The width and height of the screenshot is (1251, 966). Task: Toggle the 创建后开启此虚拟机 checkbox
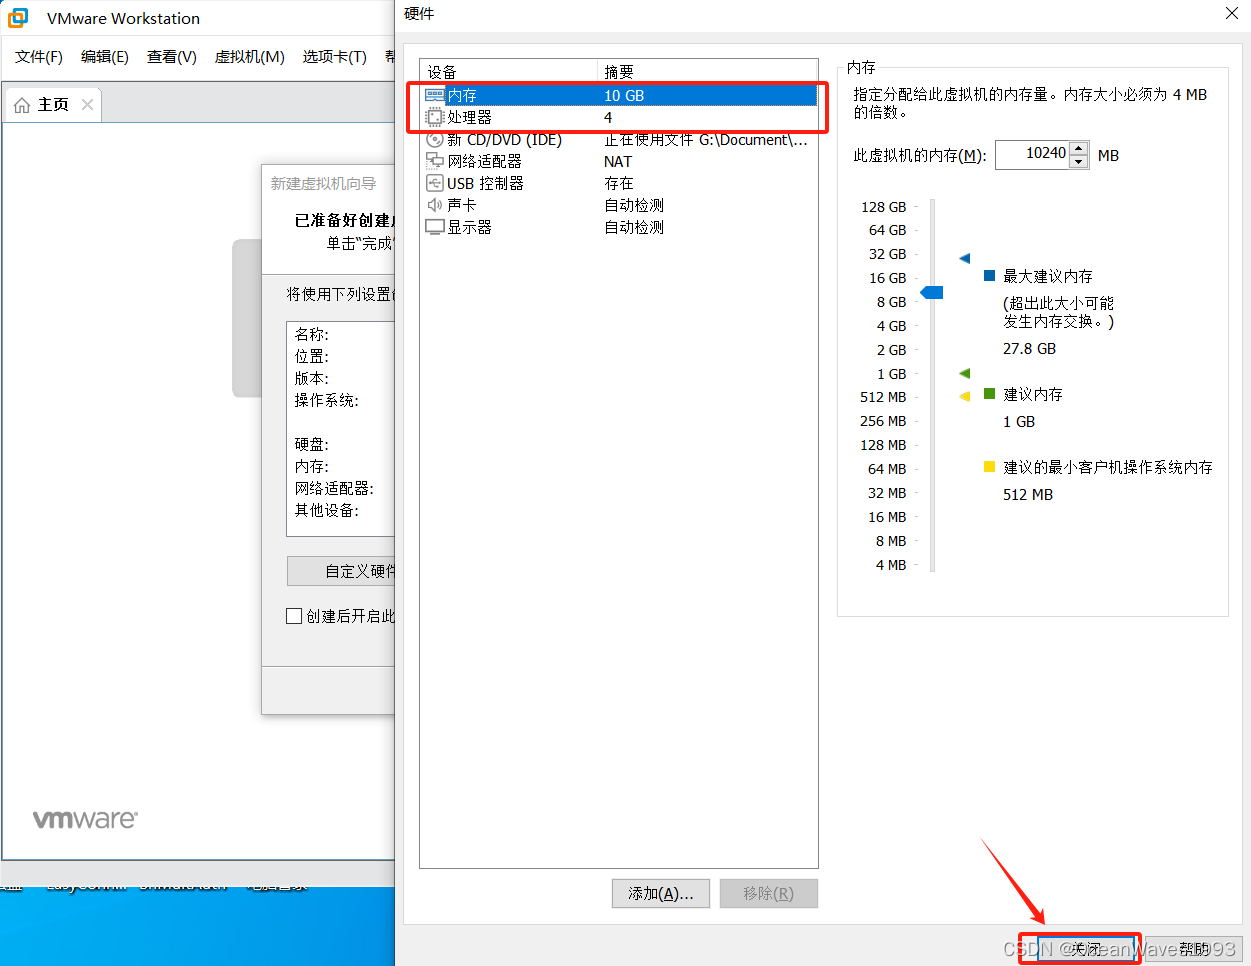[294, 616]
